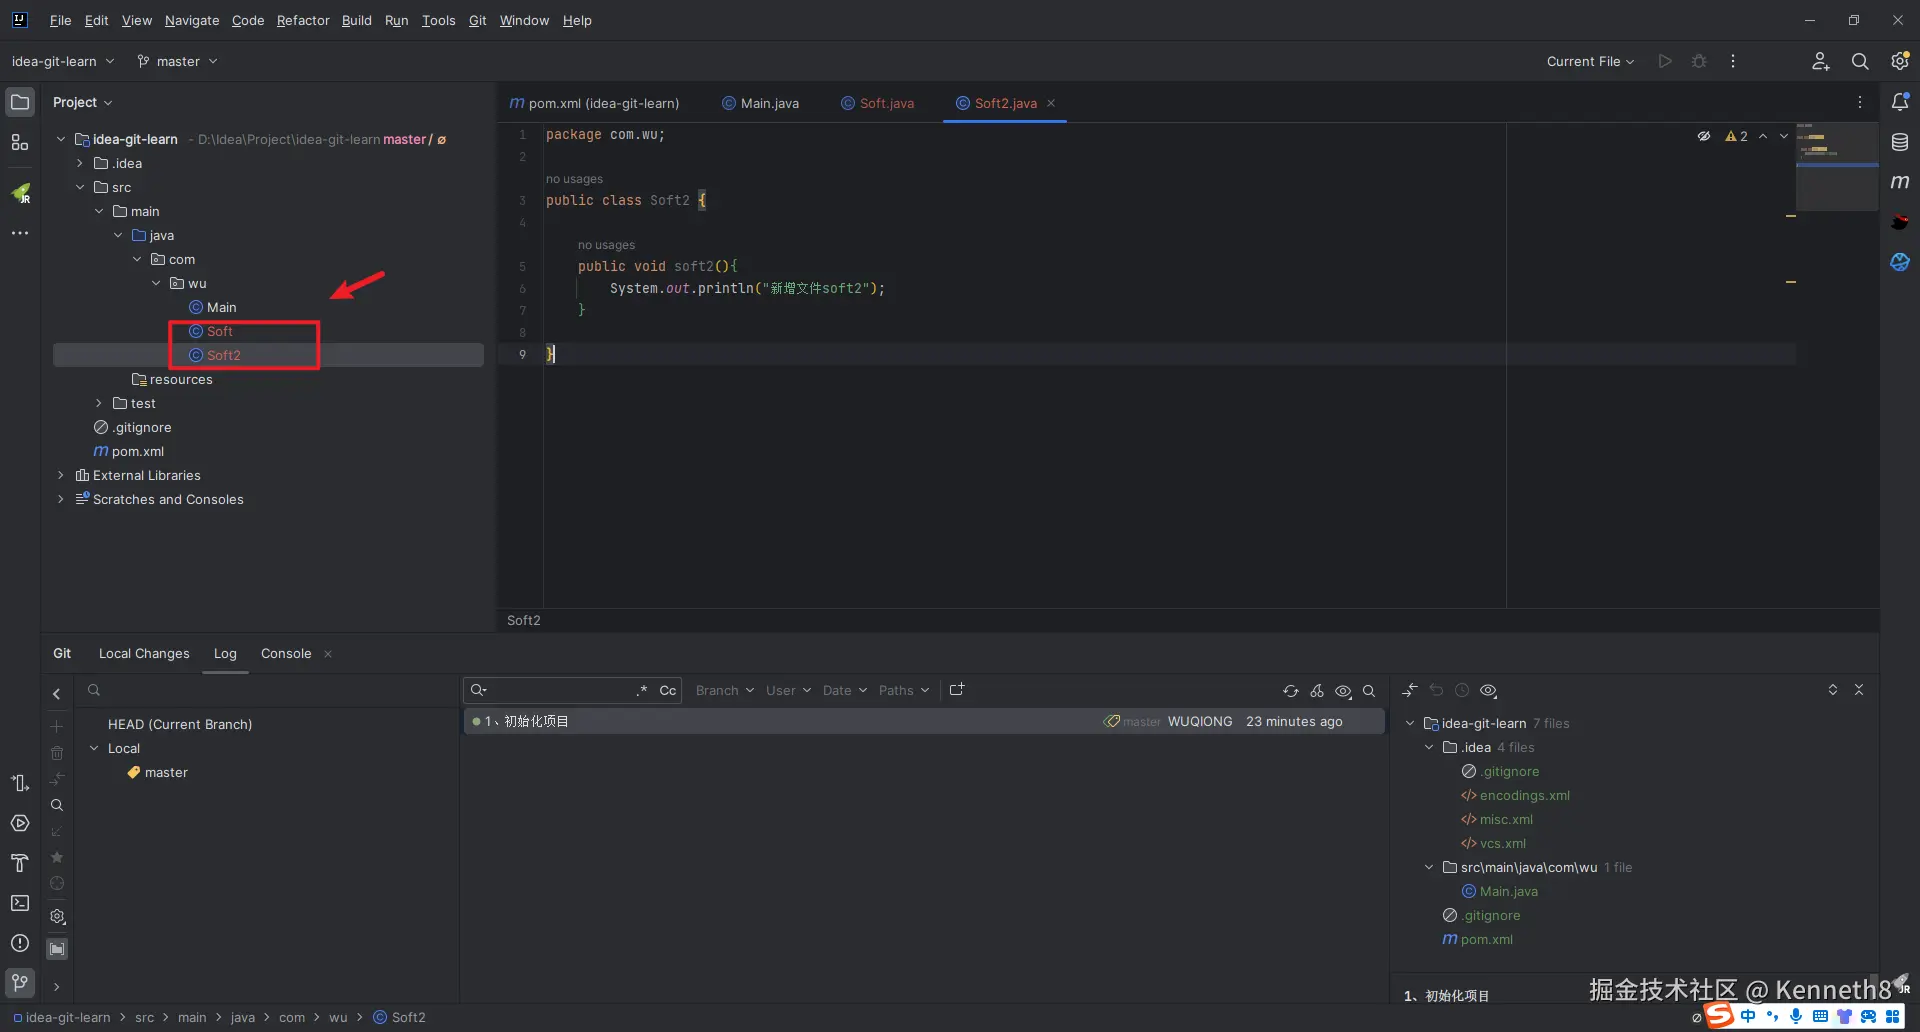Switch to the Local Changes tab
This screenshot has width=1920, height=1032.
144,653
